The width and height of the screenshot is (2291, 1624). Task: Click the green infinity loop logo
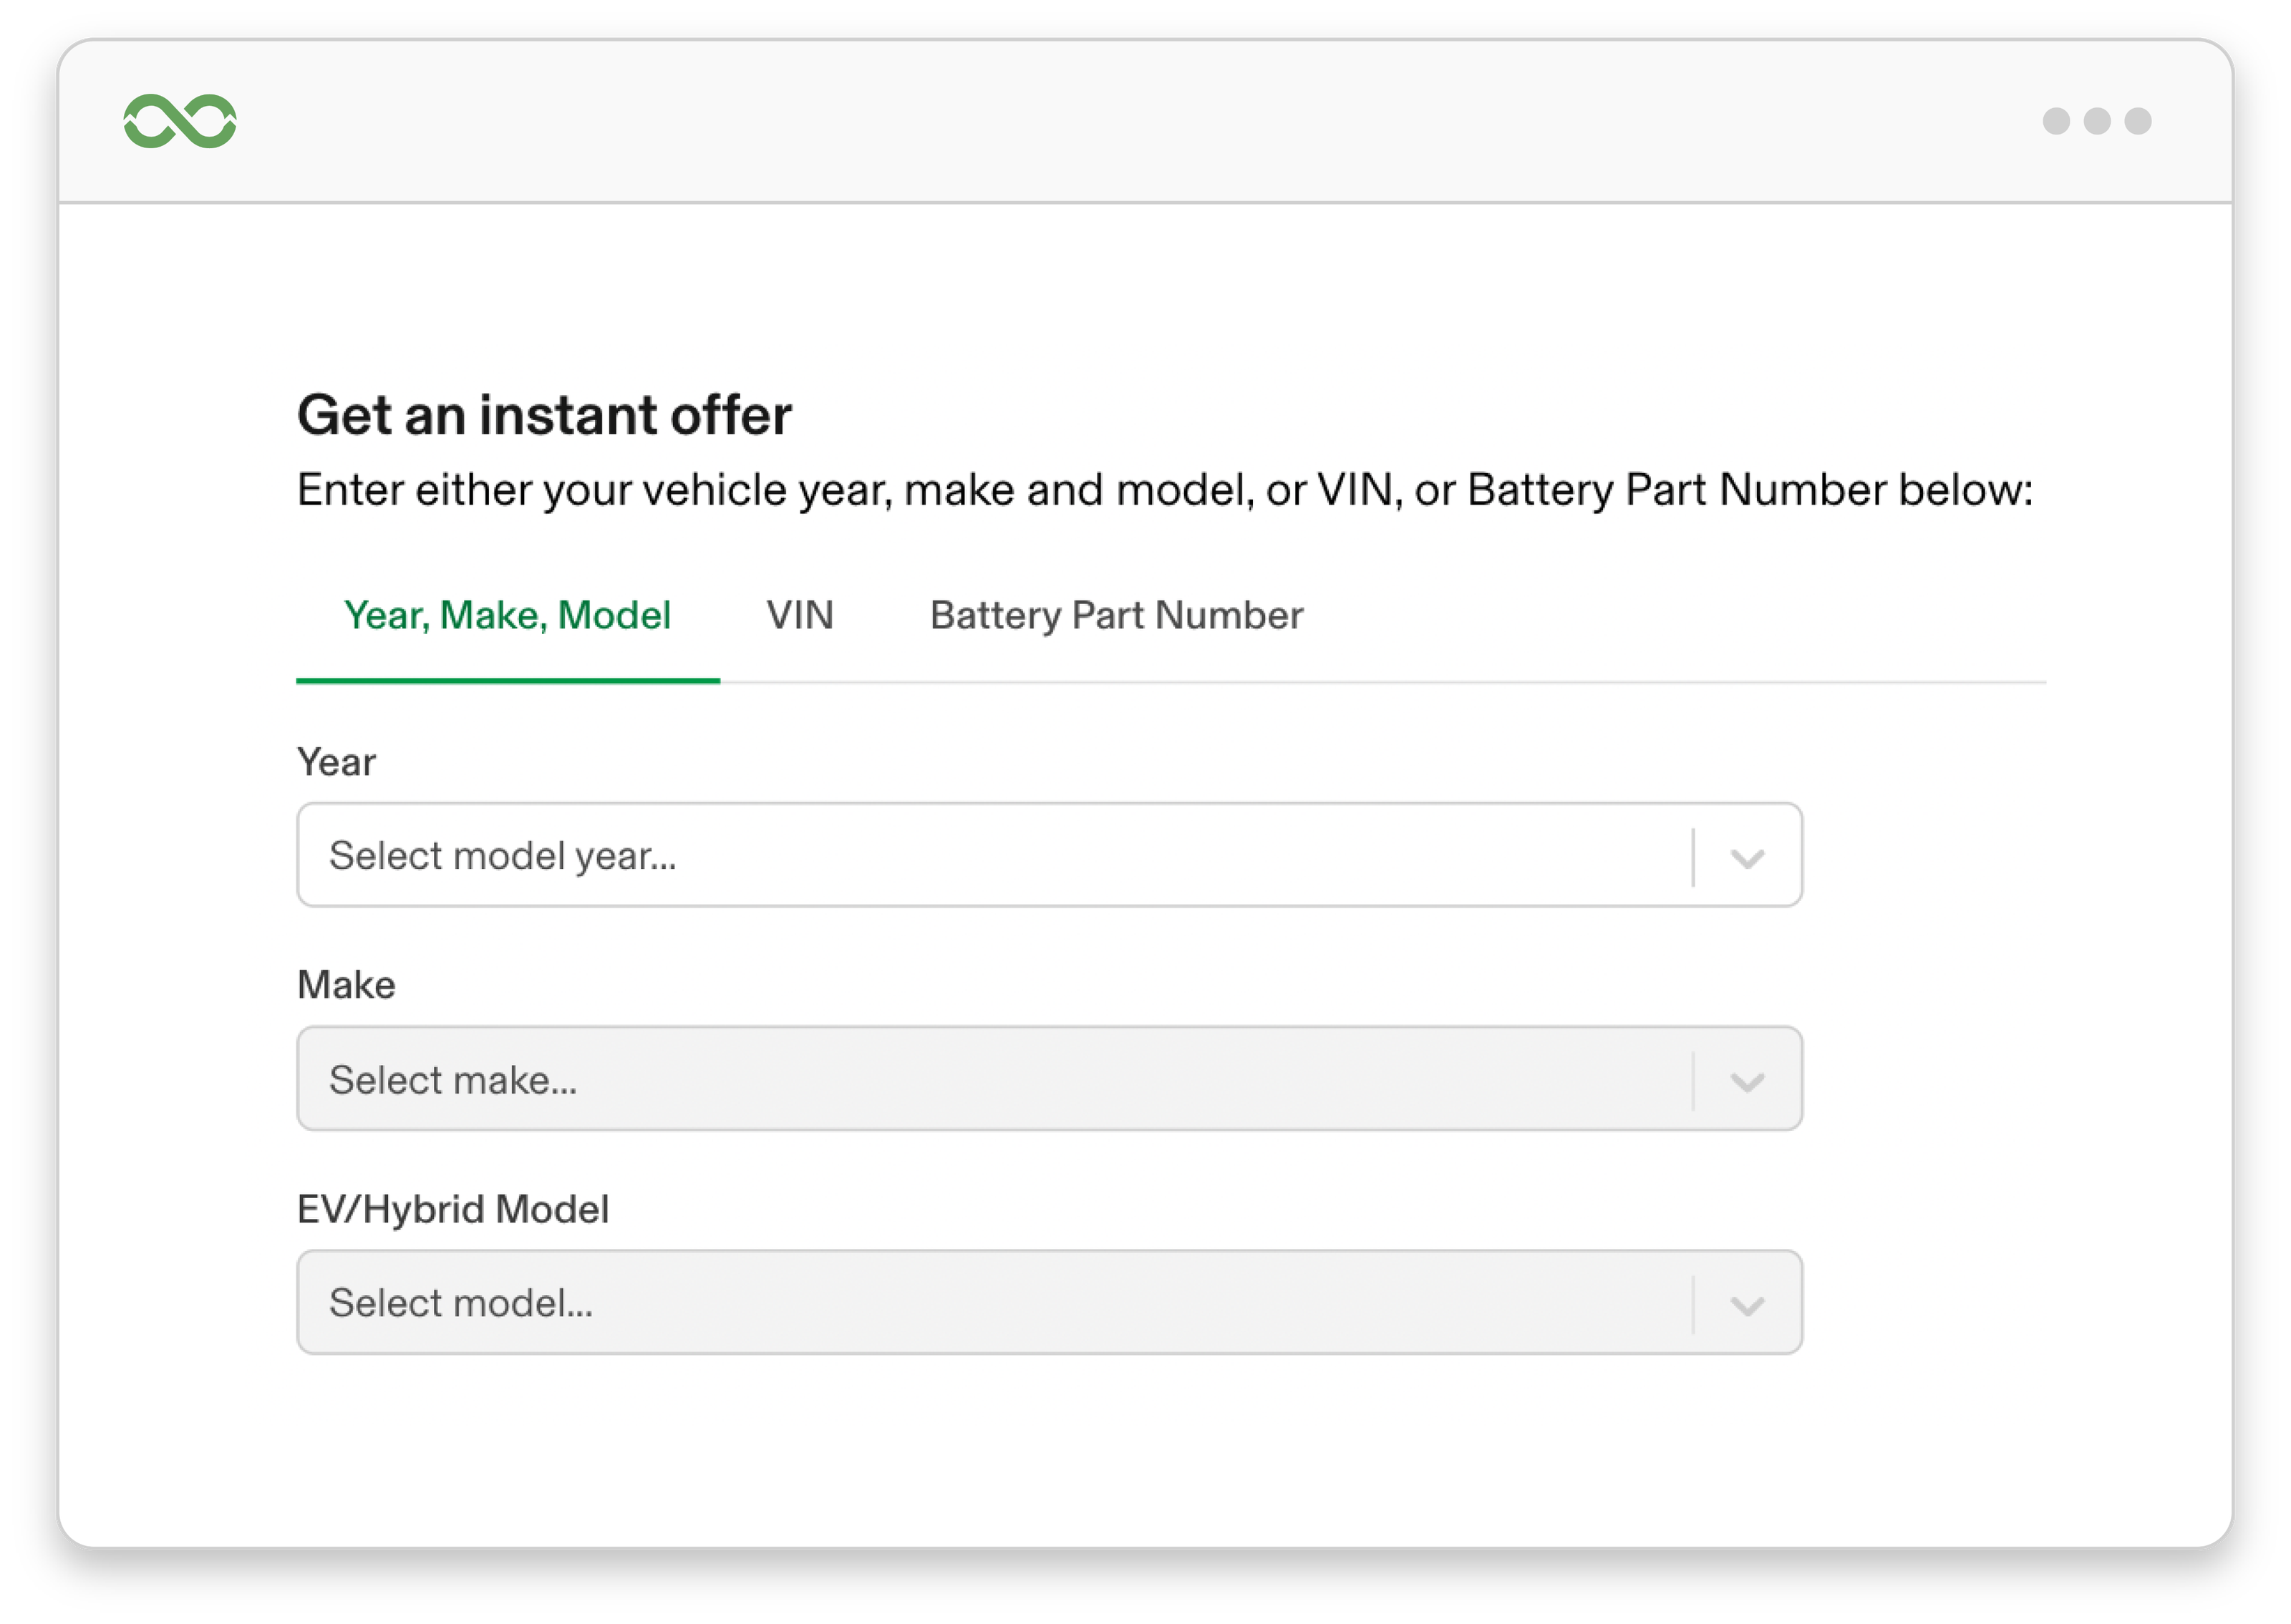tap(180, 121)
